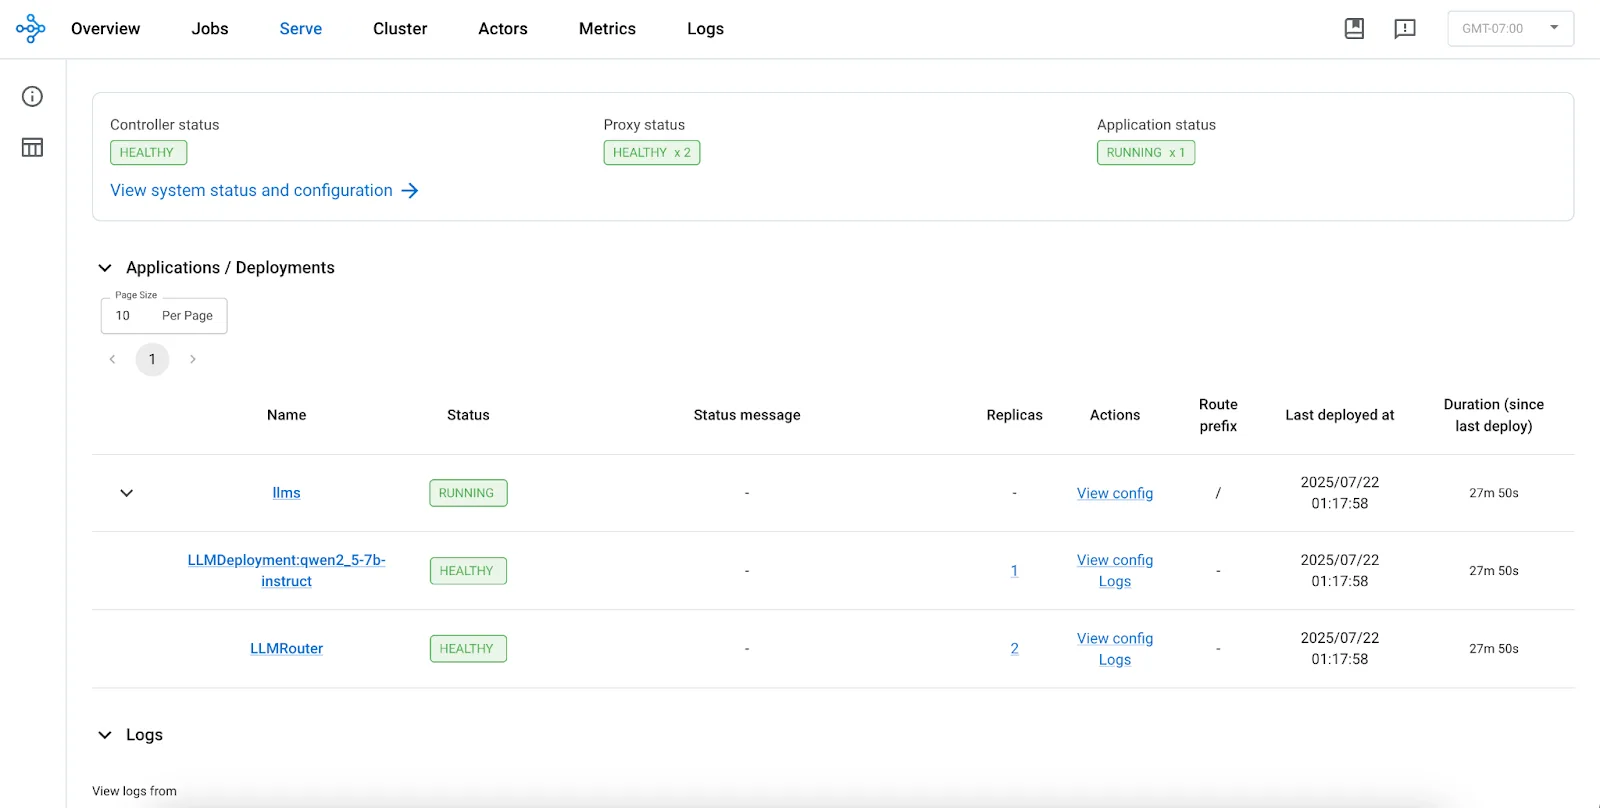Screen dimensions: 1600x808
Task: Select the table view sidebar icon
Action: click(x=32, y=147)
